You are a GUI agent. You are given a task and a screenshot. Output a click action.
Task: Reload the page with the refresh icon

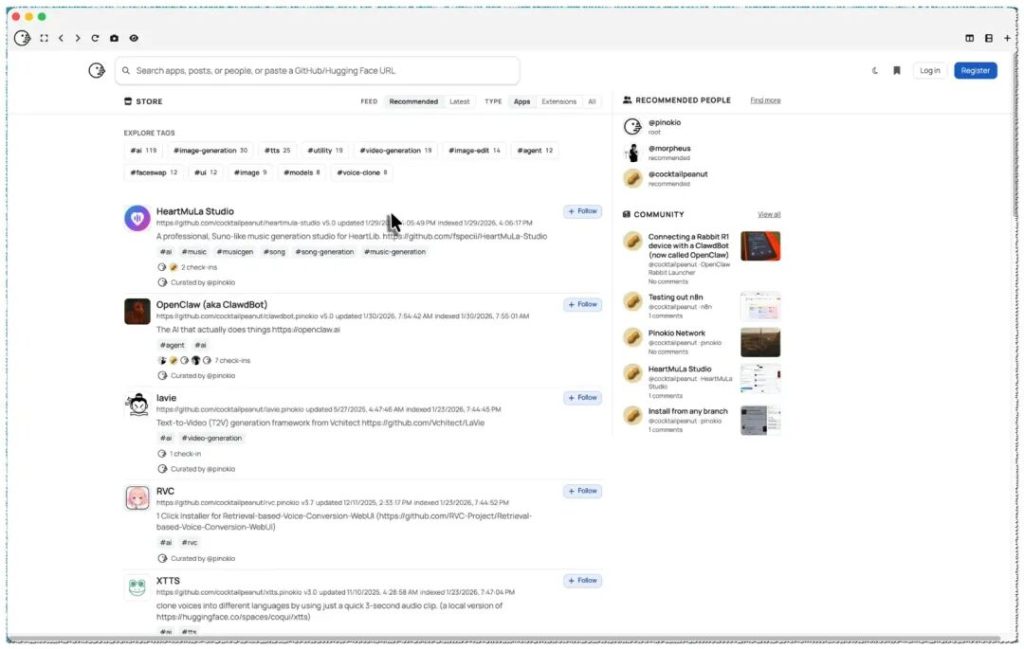coord(95,39)
